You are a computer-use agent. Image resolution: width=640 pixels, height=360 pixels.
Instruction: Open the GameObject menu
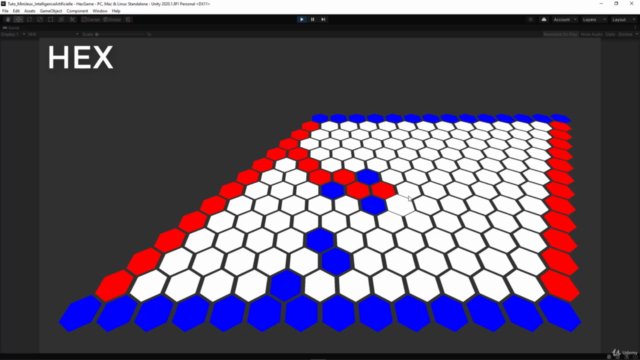51,11
